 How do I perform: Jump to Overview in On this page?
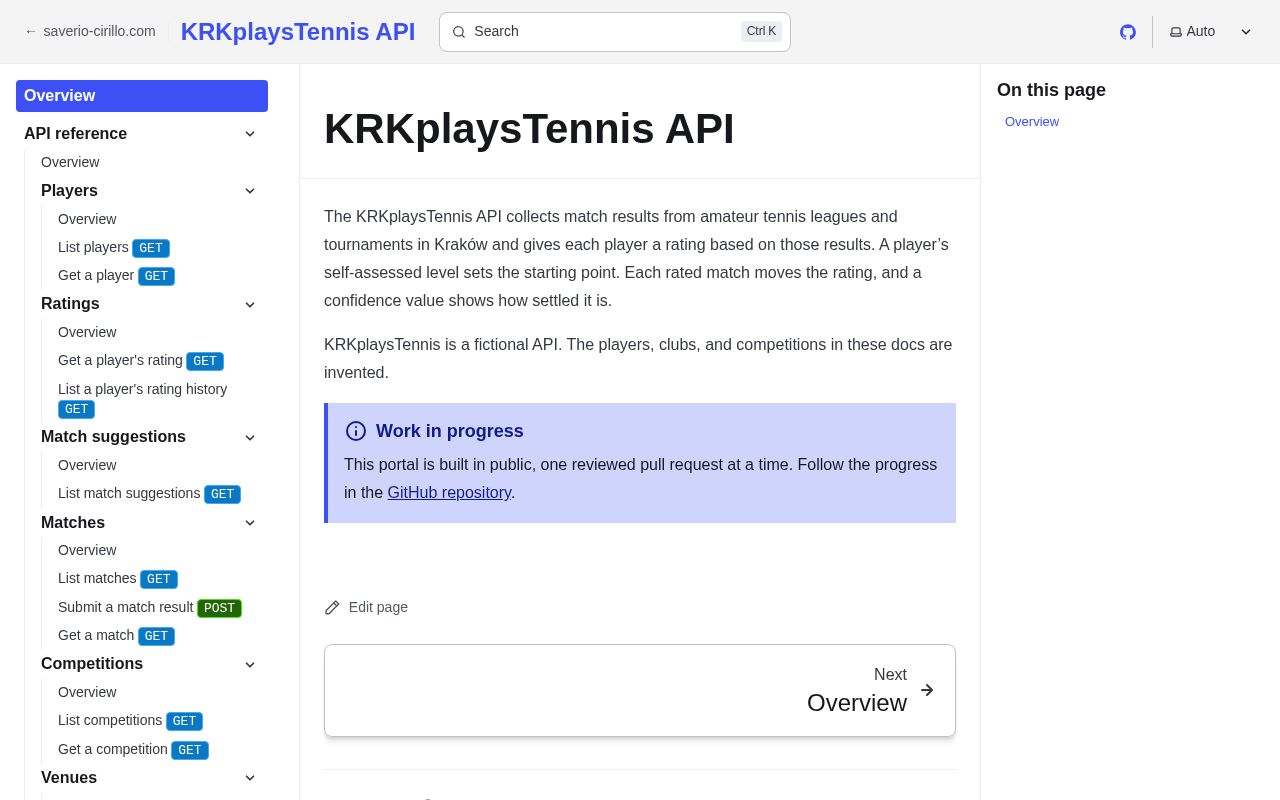[1032, 122]
